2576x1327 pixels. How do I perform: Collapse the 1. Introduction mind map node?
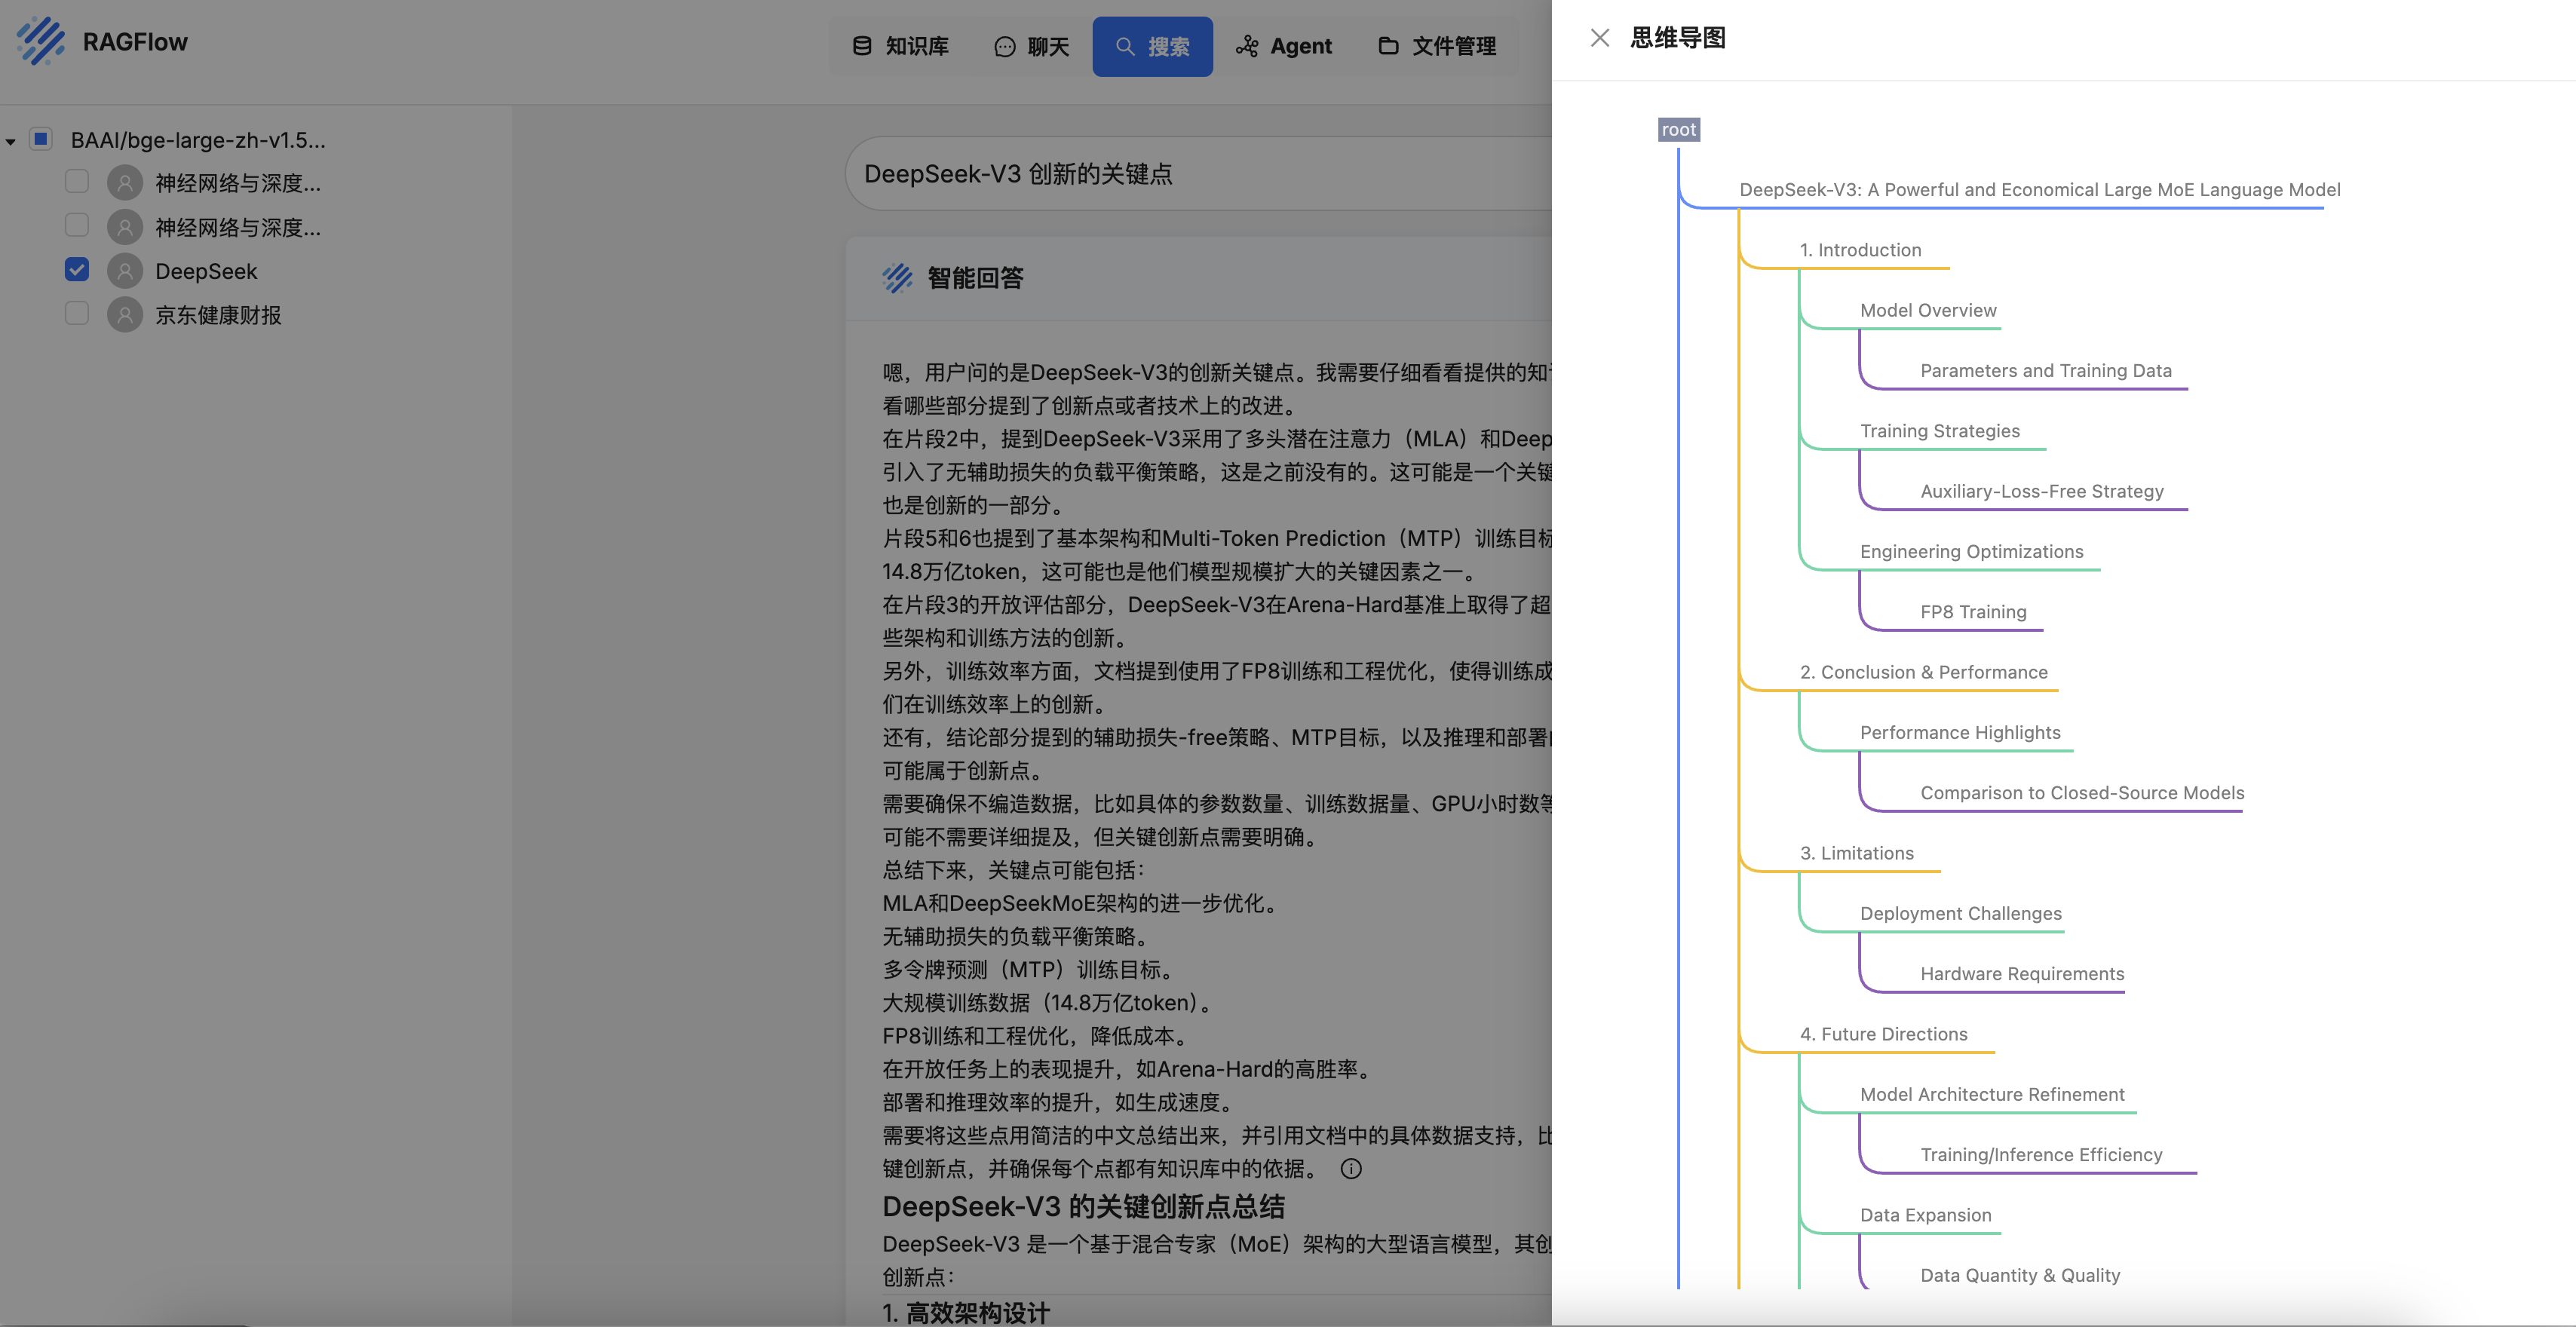tap(1860, 250)
